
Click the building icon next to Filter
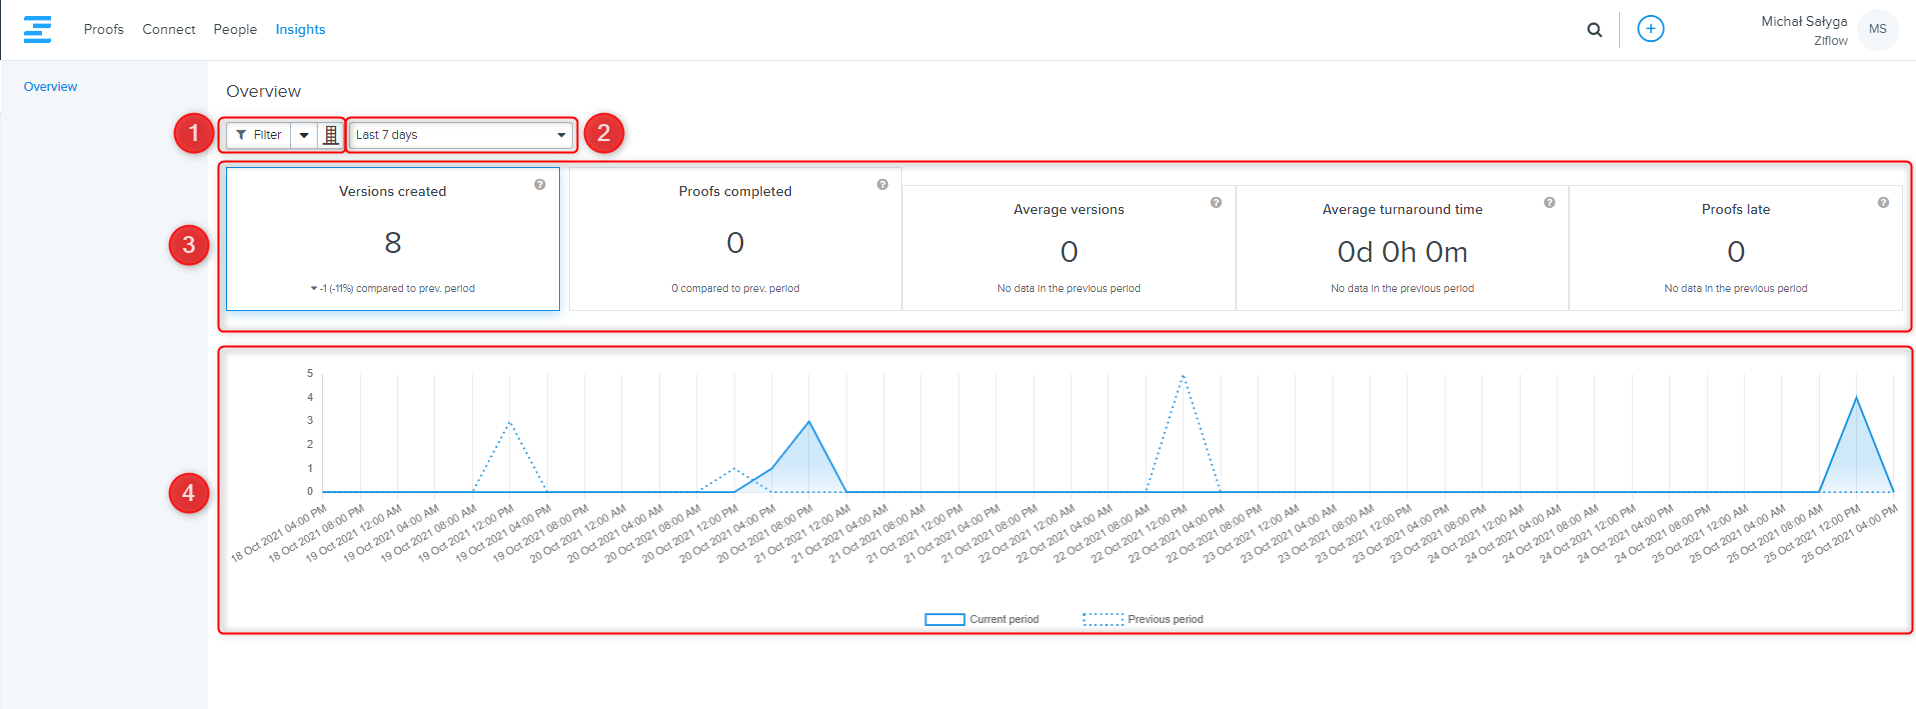coord(331,135)
